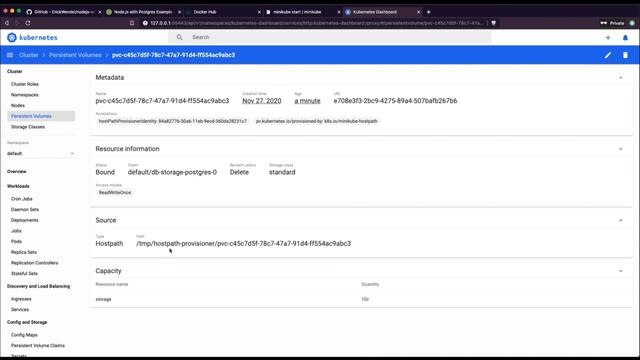Open Ingresses in sidebar
Screen dimensions: 640x360
[21, 299]
